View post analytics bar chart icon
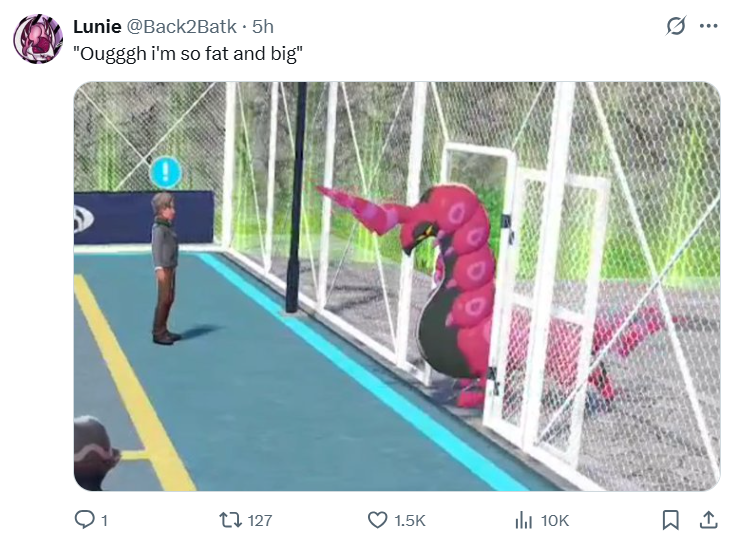Screen dimensions: 733x542 (x=524, y=520)
